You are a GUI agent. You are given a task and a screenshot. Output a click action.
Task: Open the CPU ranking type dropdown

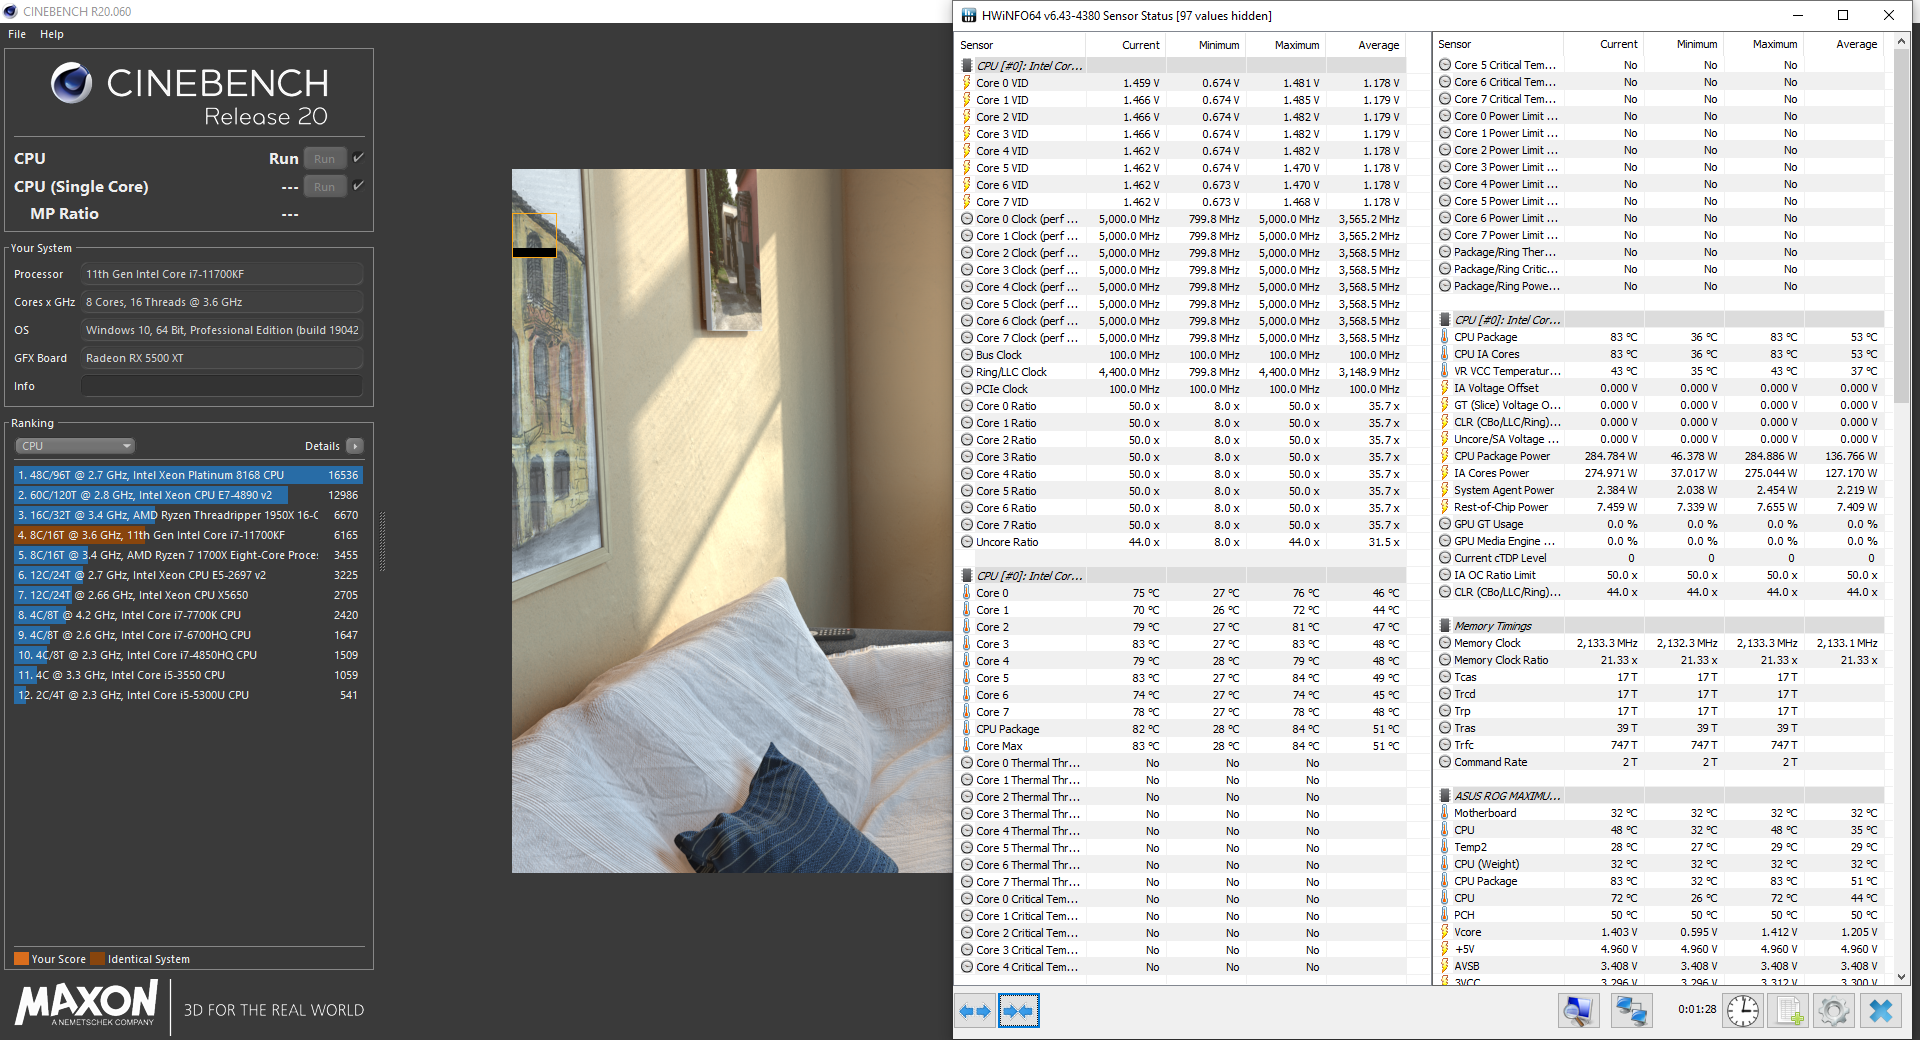[x=75, y=446]
